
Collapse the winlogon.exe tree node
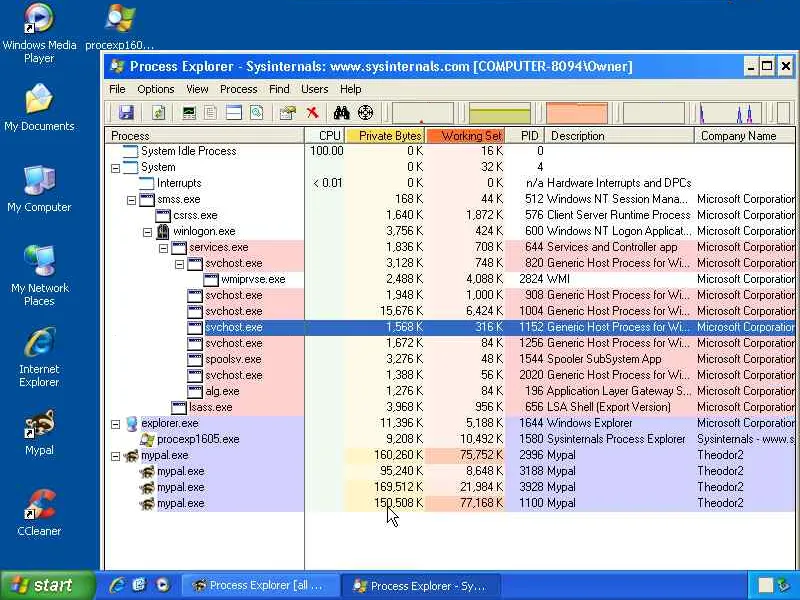147,232
